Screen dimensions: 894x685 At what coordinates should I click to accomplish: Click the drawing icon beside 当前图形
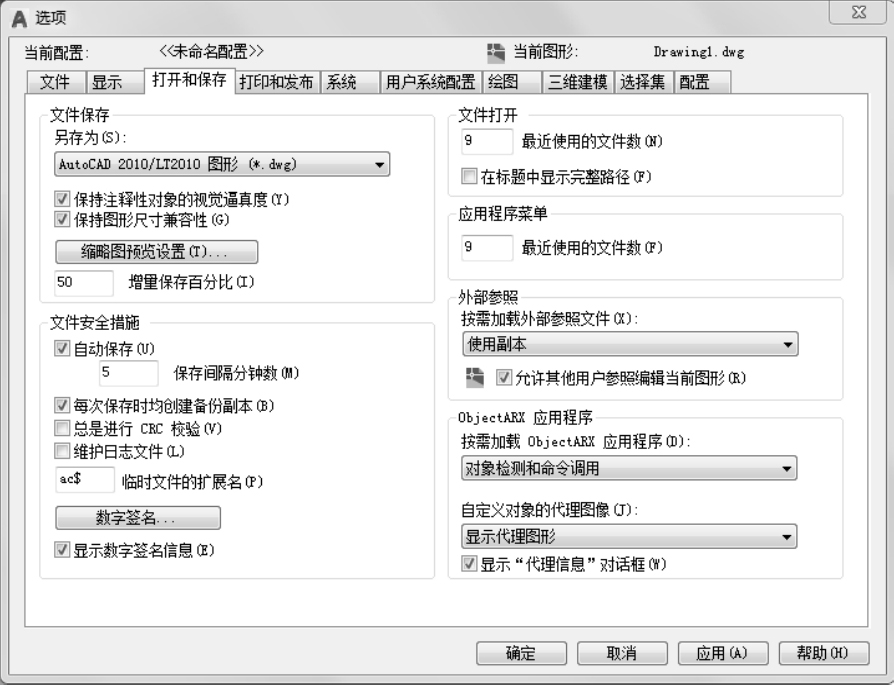click(x=496, y=53)
